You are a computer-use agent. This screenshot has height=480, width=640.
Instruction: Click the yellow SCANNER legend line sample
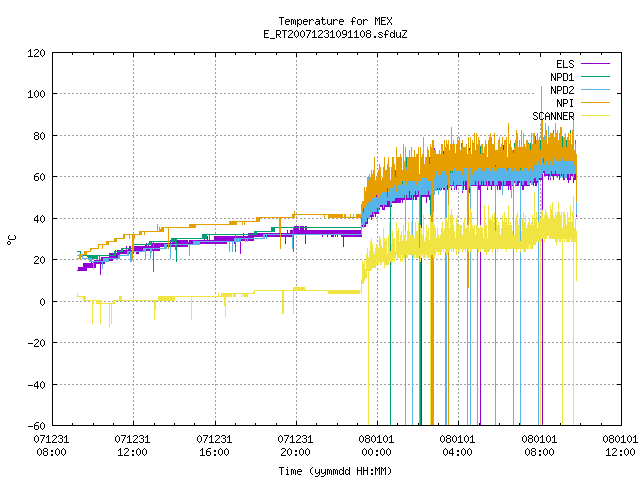click(x=596, y=116)
